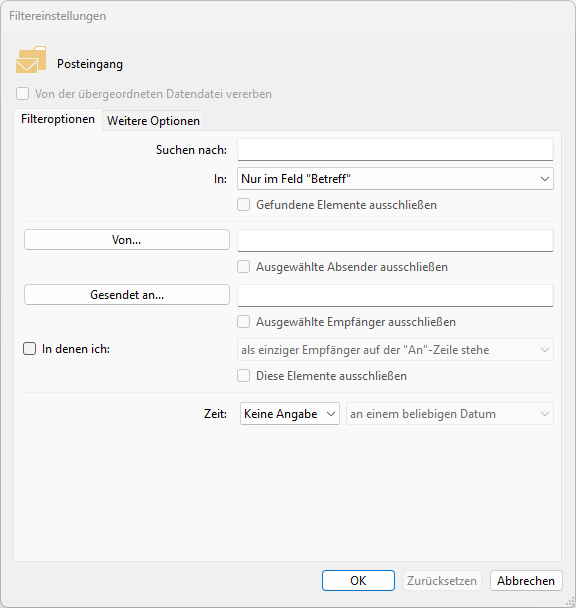Toggle 'Von der übergeordneten Datendatei vererben'
576x608 pixels.
click(x=22, y=93)
